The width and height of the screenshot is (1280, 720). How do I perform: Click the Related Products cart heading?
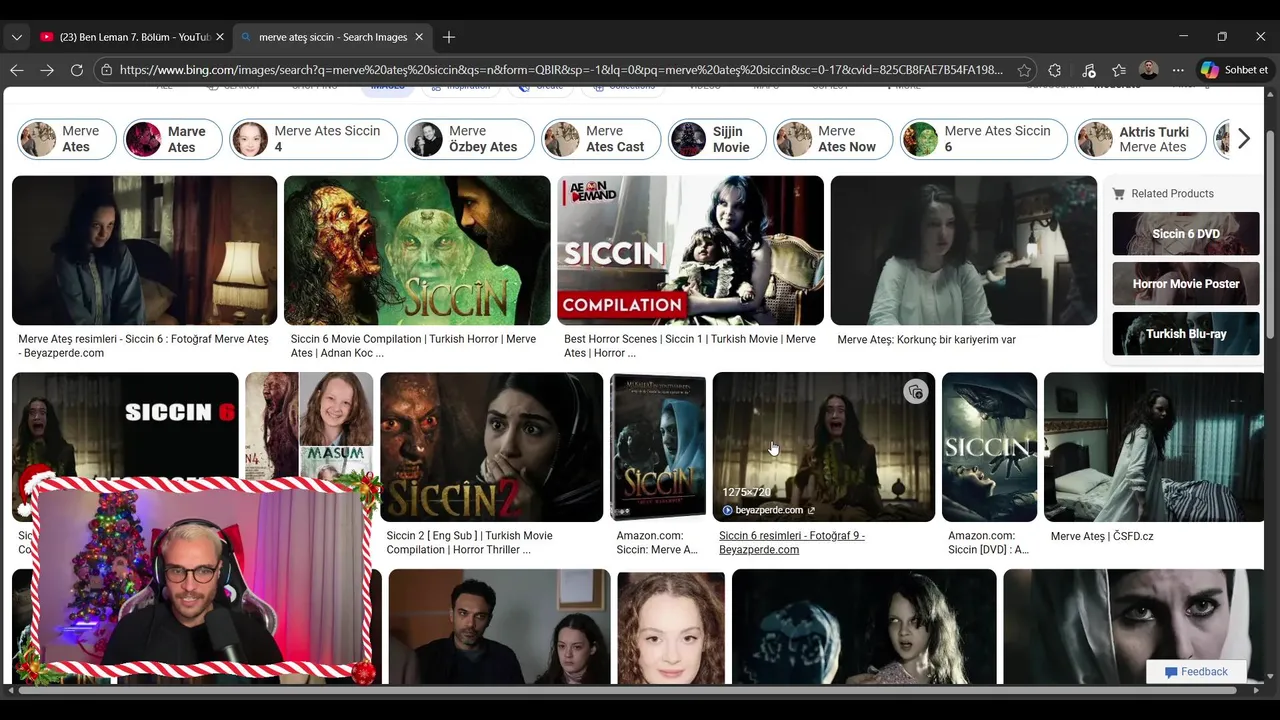tap(1163, 194)
